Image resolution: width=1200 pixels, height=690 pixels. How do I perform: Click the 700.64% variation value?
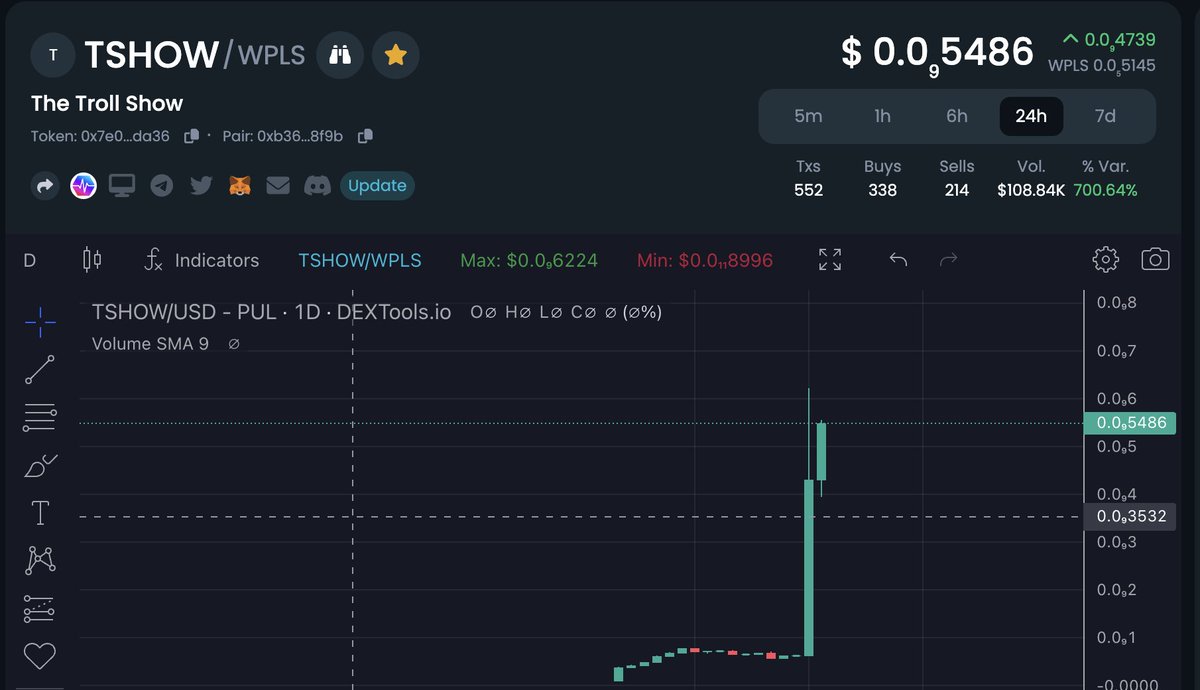pos(1105,190)
